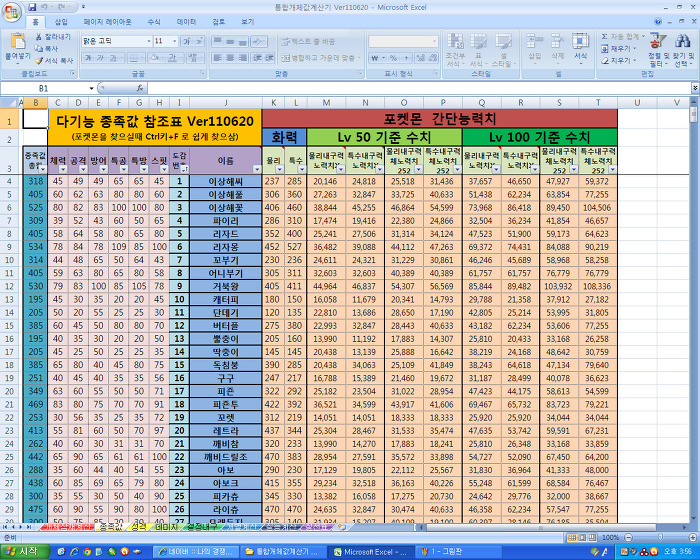This screenshot has height=560, width=700.
Task: Open the font size dropdown showing 11
Action: [x=175, y=41]
